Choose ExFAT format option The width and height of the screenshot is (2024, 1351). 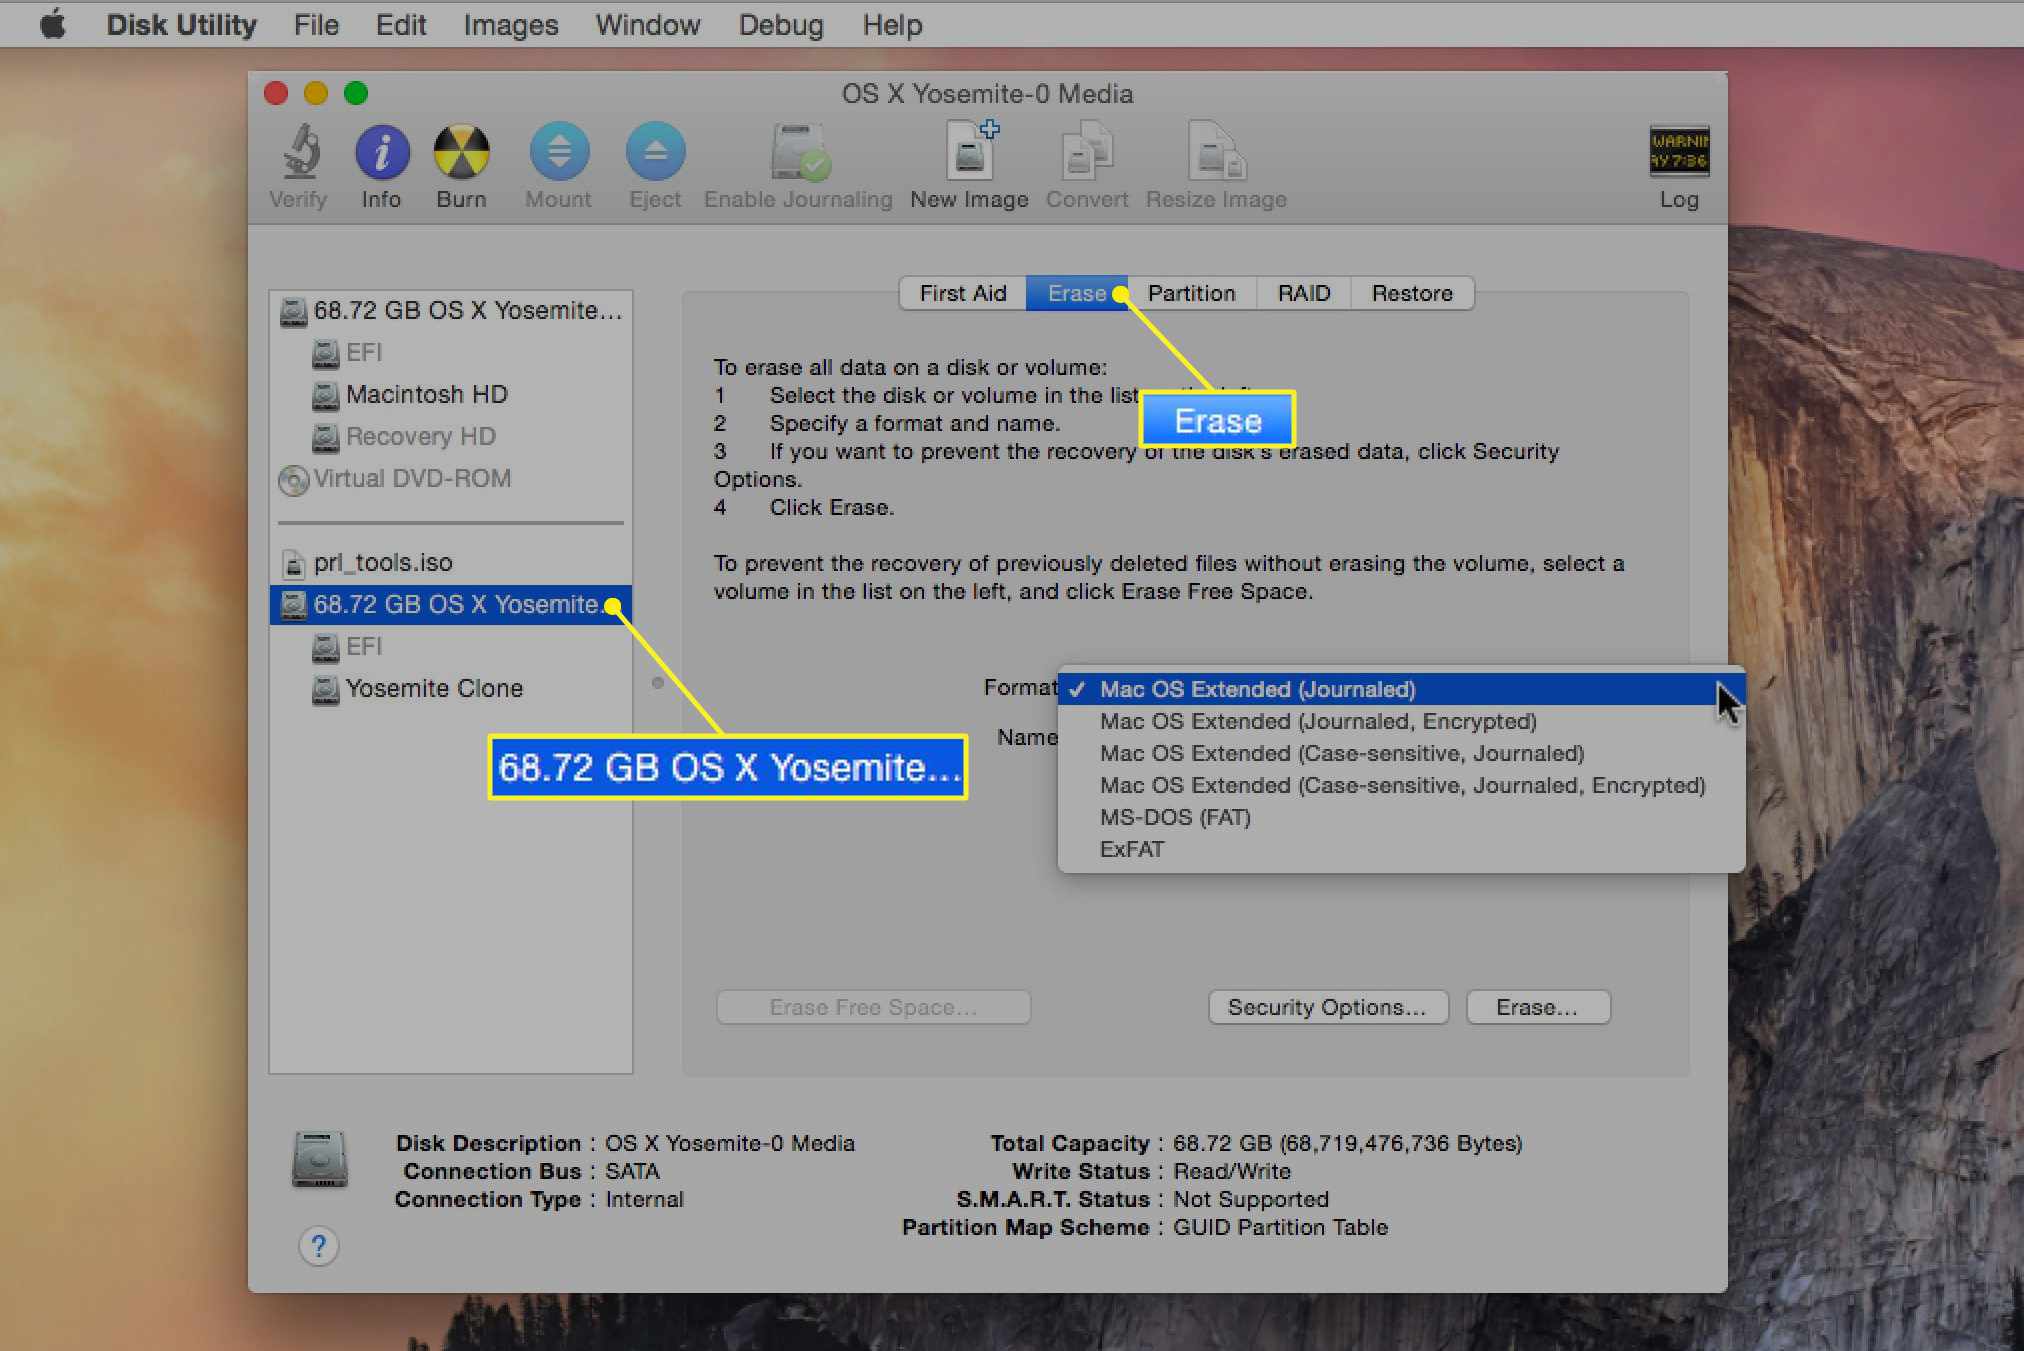[1401, 849]
